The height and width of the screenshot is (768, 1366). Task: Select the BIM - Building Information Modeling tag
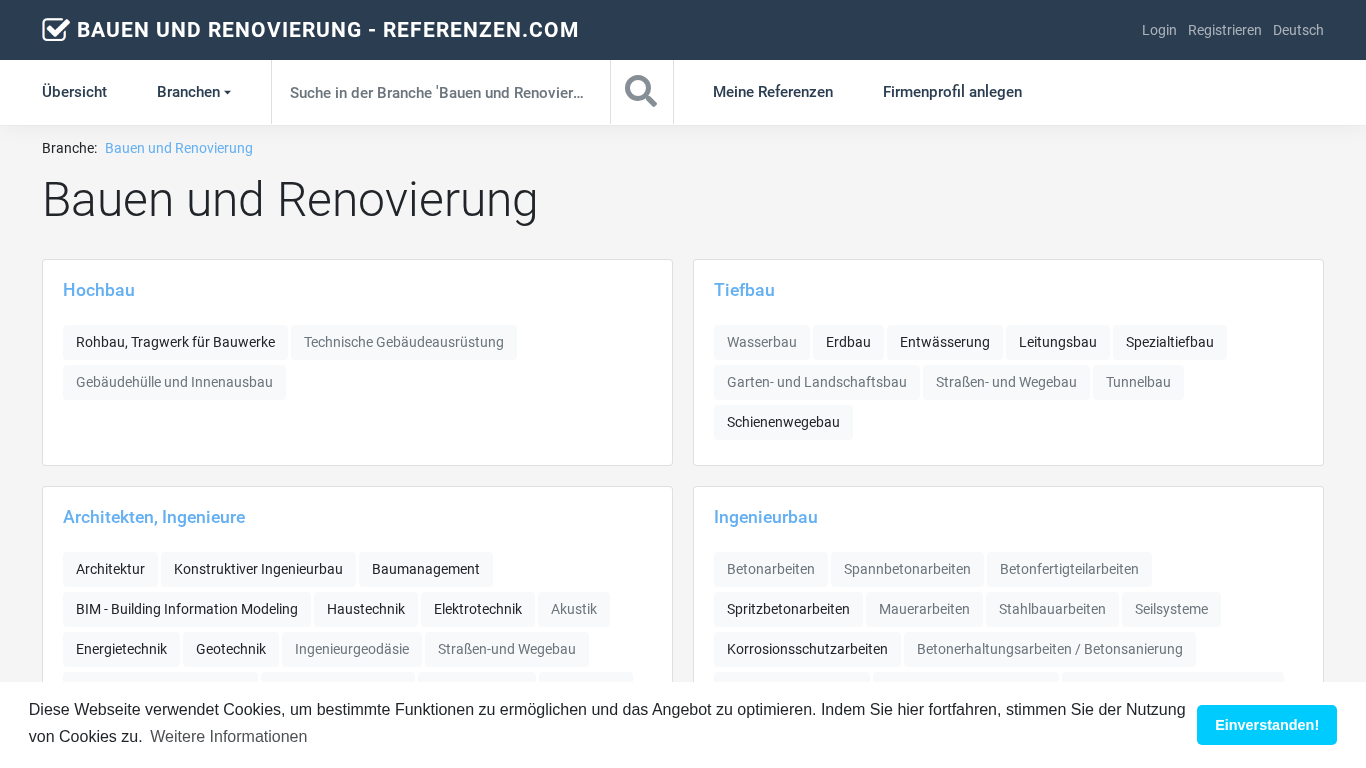(187, 609)
